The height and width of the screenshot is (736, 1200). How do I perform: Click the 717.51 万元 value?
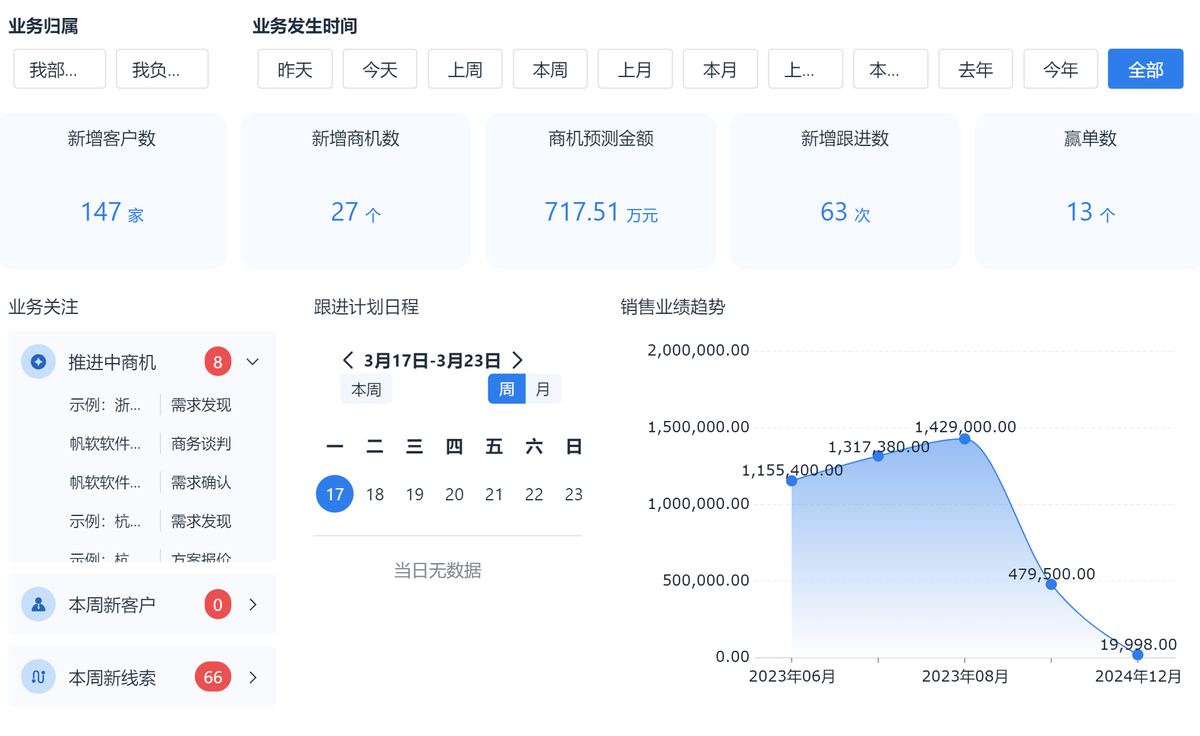[601, 212]
